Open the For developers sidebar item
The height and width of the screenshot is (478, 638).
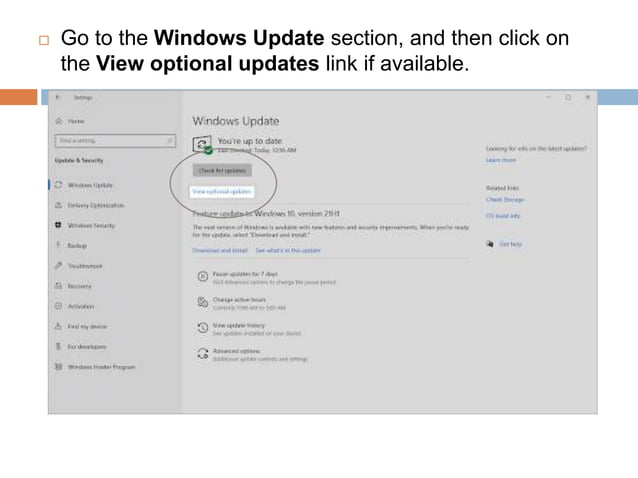tap(86, 347)
